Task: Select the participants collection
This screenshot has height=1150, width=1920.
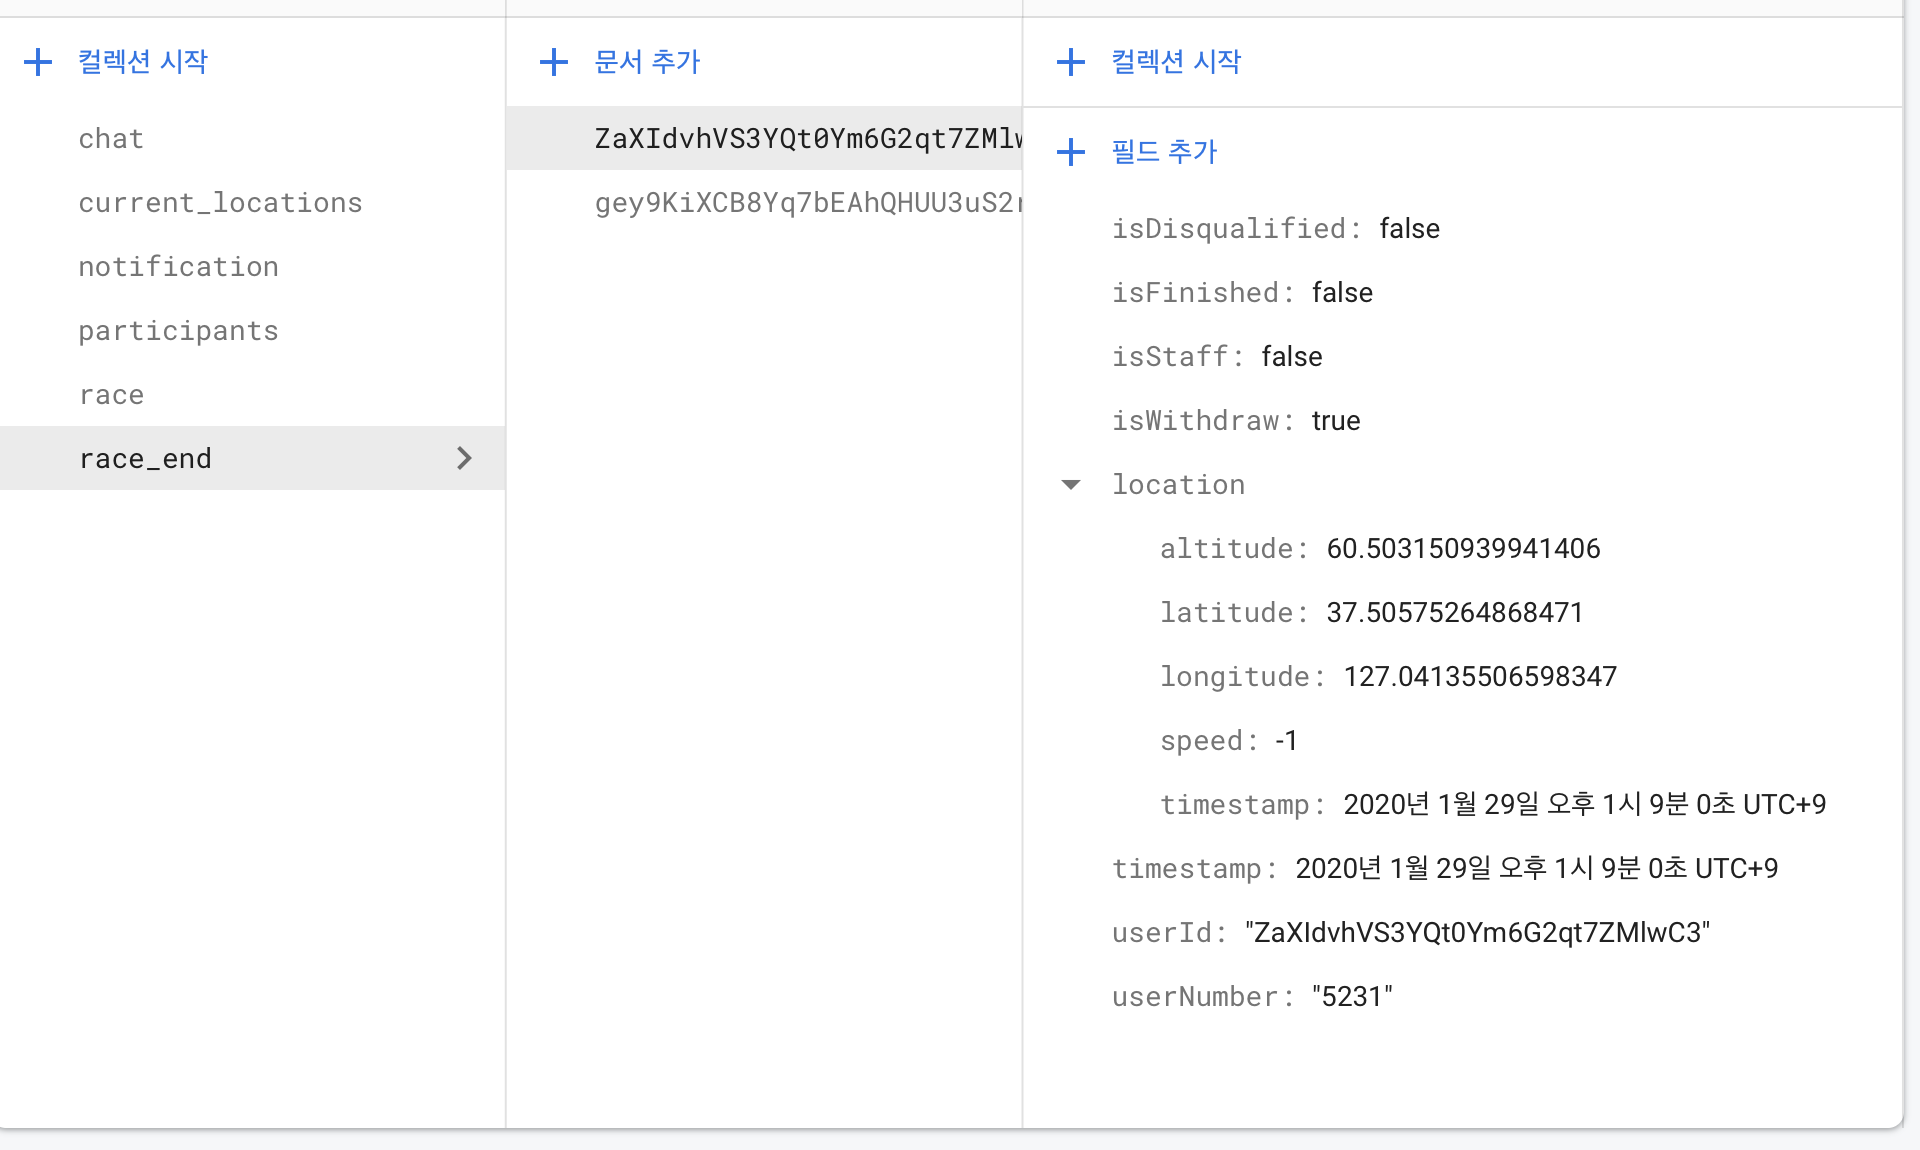Action: point(178,331)
